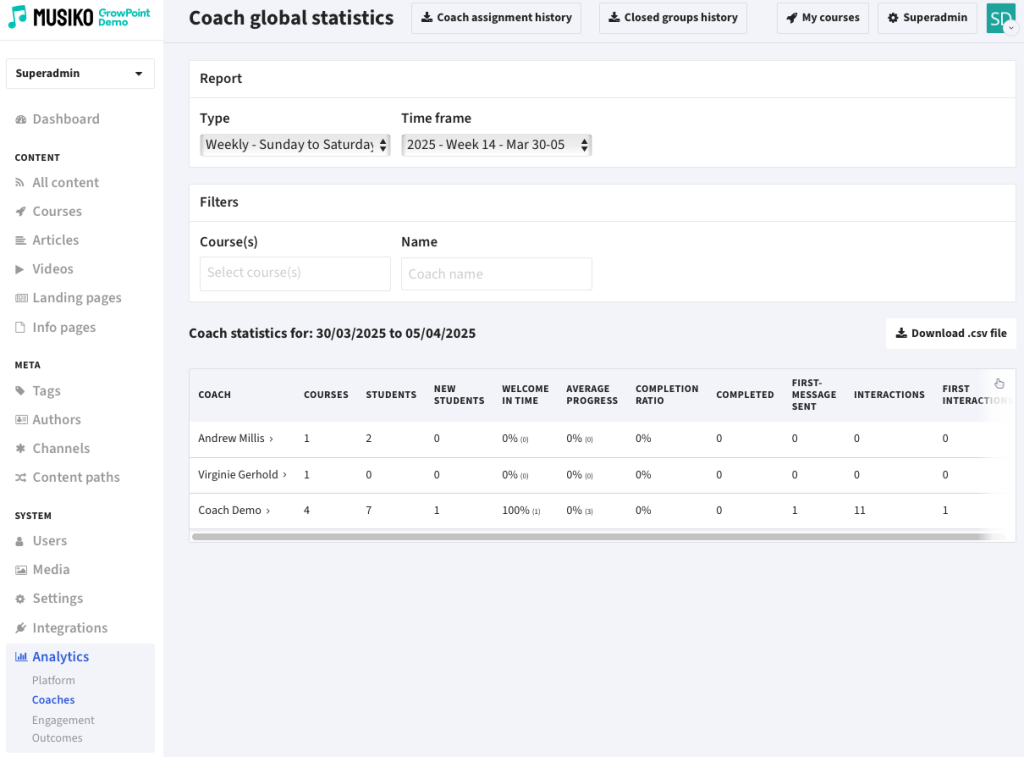
Task: Open Users in the sidebar
Action: coord(50,541)
